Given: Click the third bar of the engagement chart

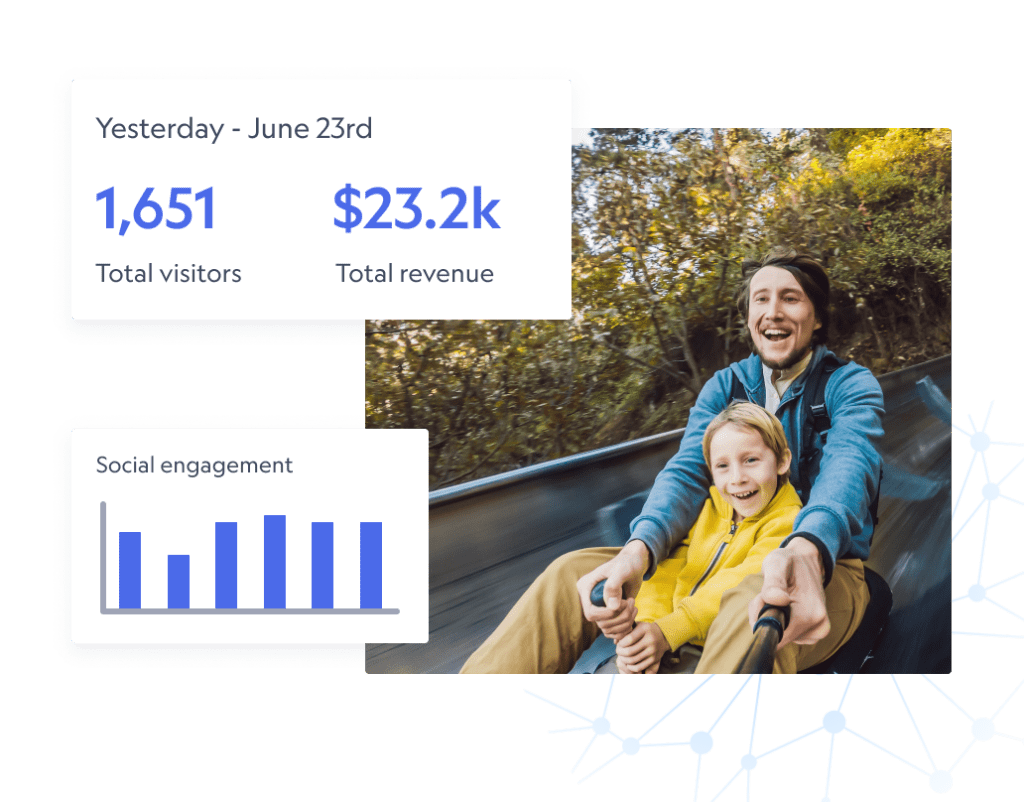Looking at the screenshot, I should [226, 565].
